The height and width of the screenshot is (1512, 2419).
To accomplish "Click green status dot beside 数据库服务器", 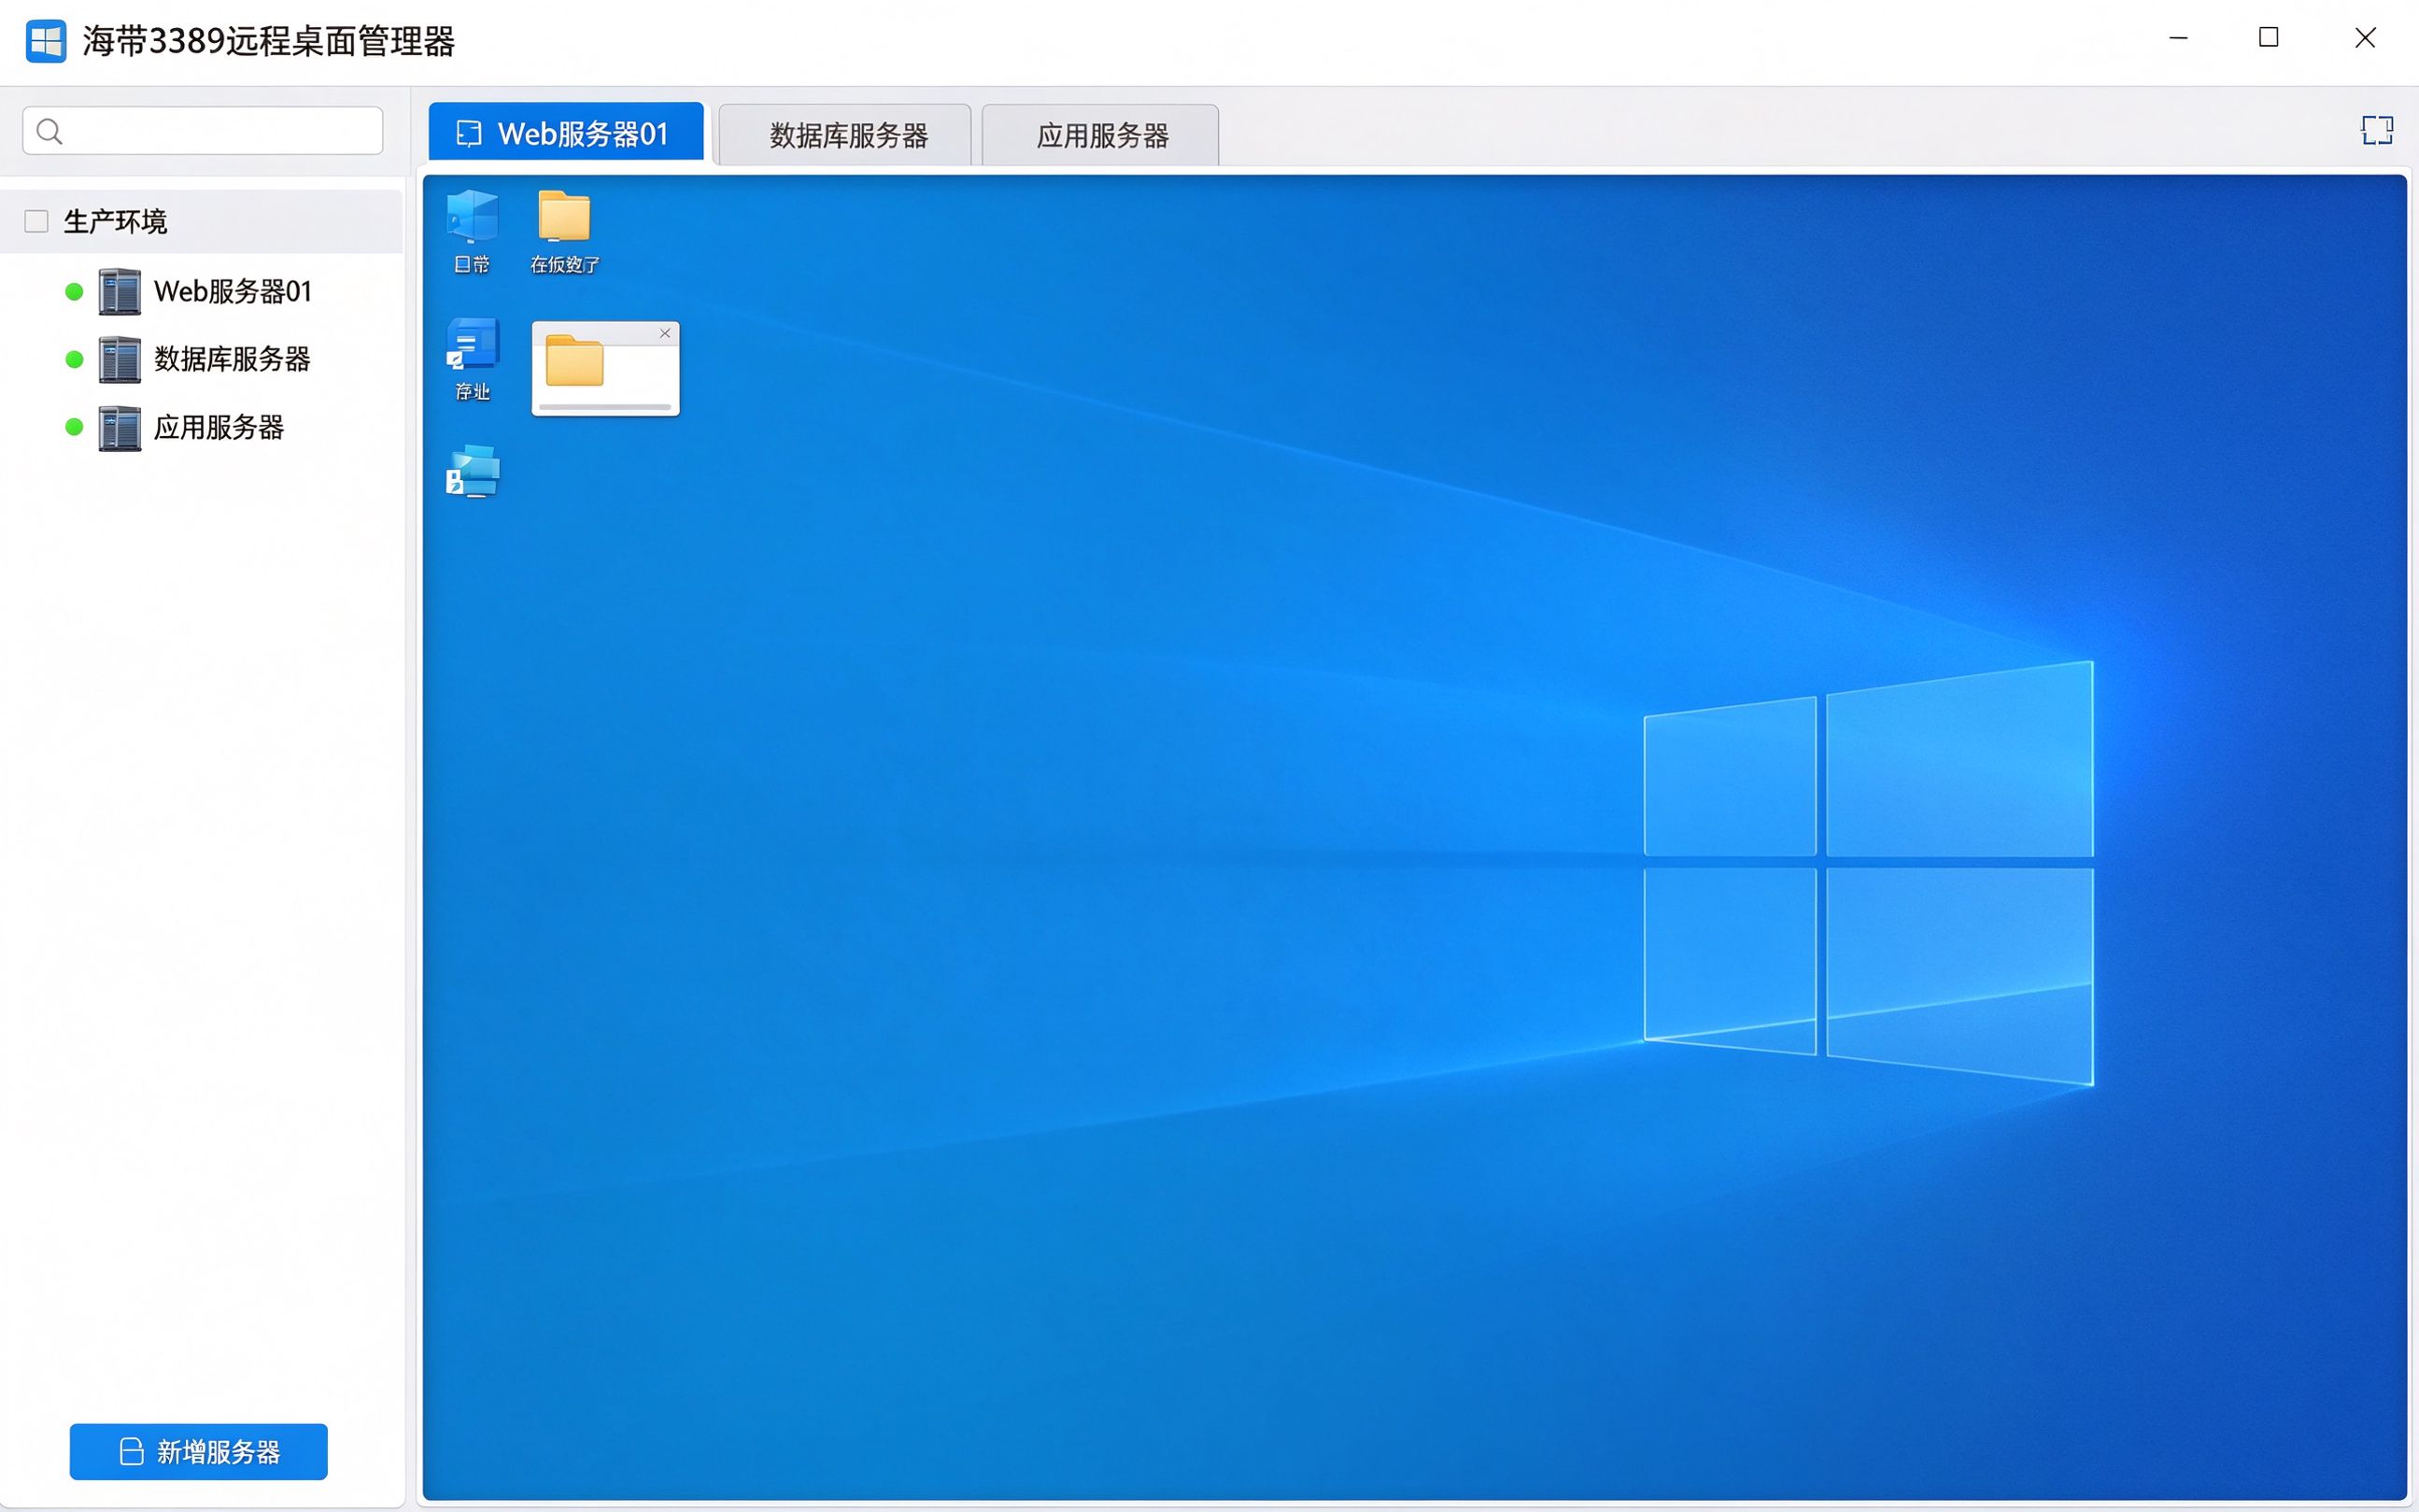I will tap(74, 359).
